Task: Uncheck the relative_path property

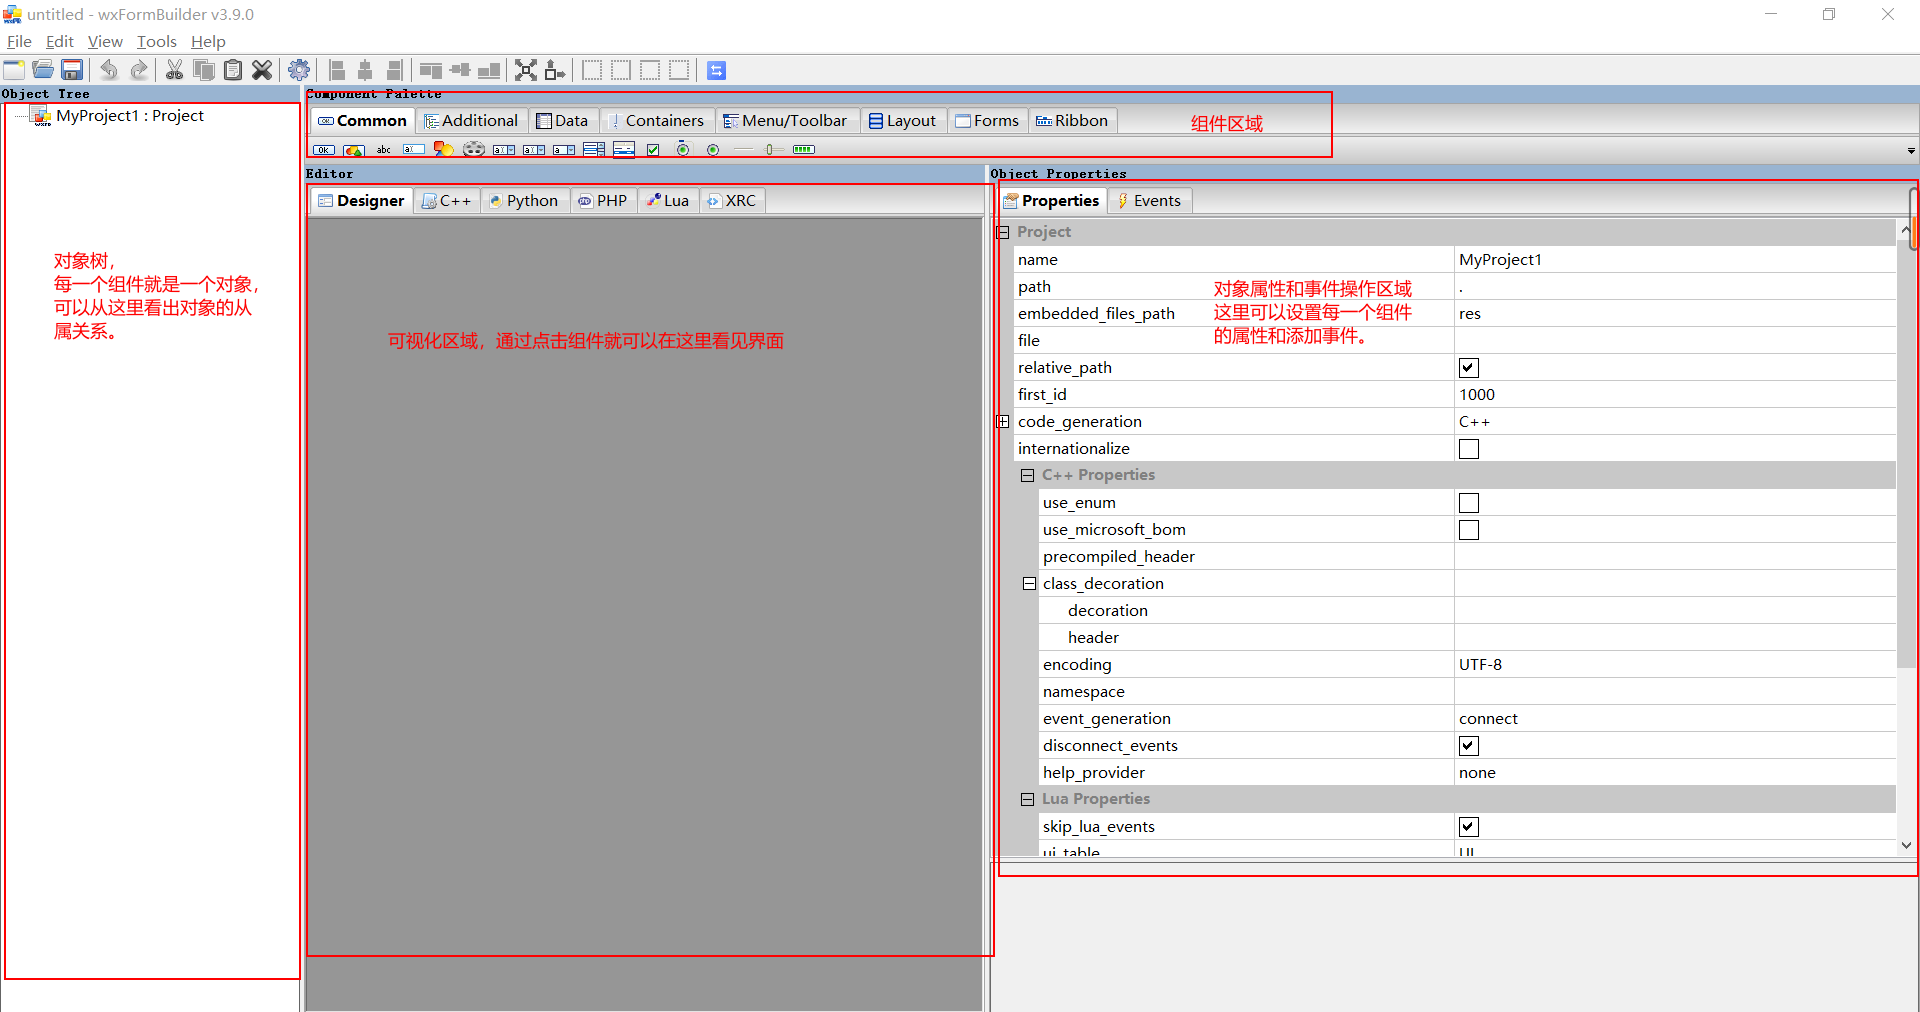Action: tap(1468, 367)
